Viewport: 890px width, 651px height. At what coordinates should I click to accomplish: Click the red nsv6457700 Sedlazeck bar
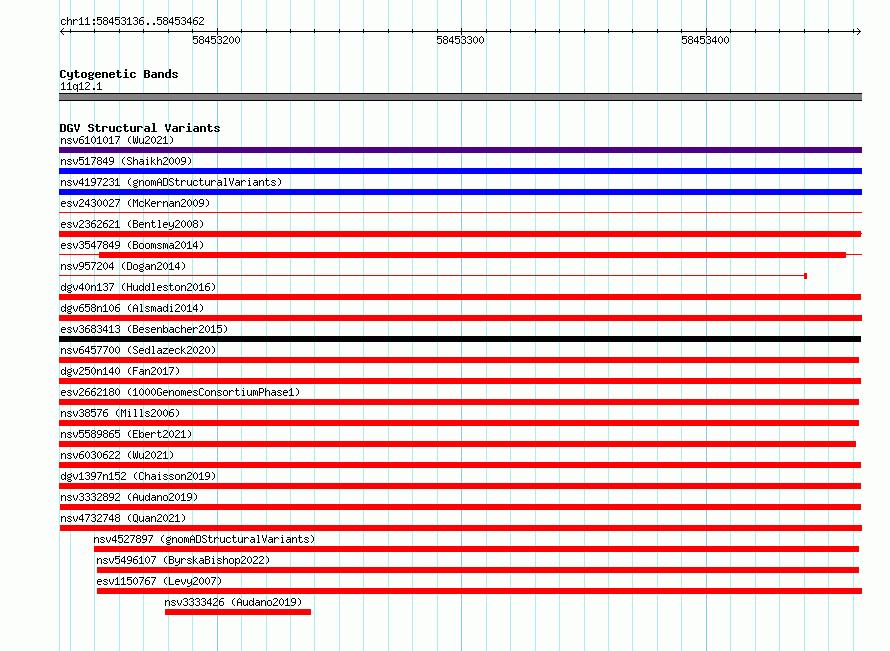click(x=459, y=360)
